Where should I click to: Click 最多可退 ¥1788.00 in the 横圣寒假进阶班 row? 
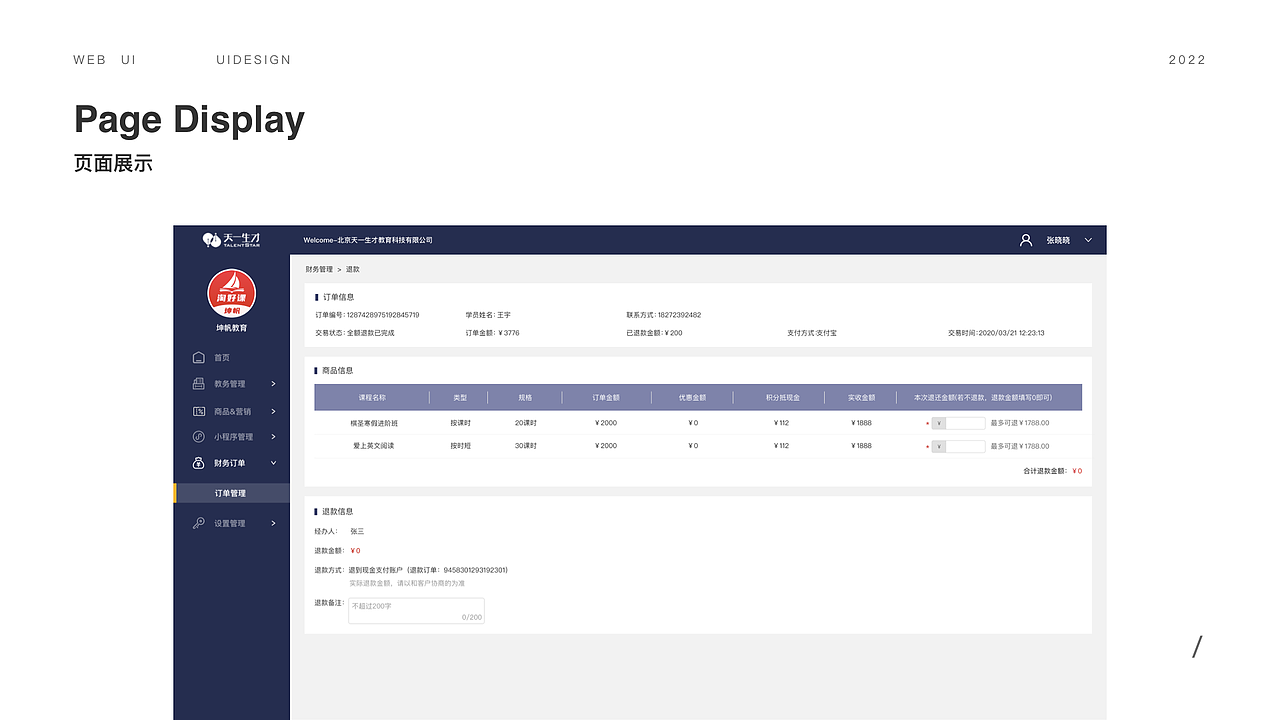[1020, 423]
